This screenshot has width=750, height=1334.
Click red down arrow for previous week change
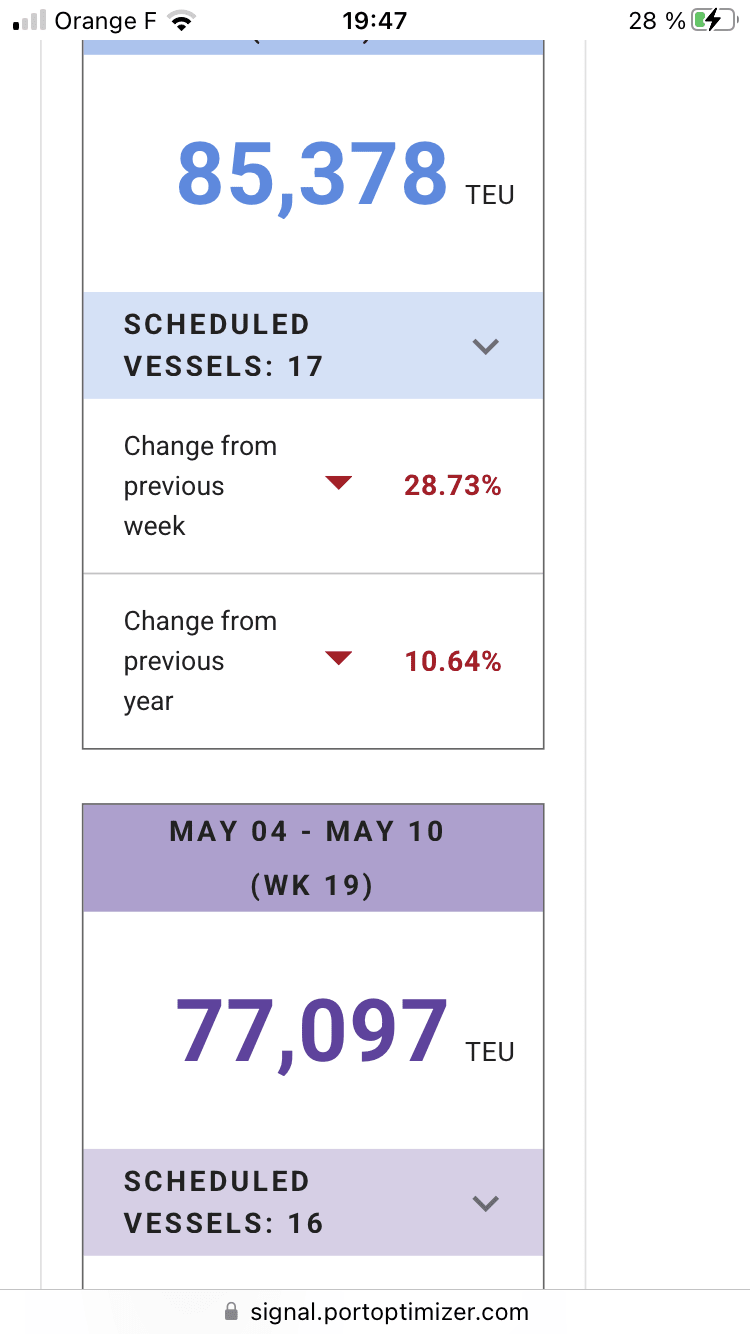339,484
